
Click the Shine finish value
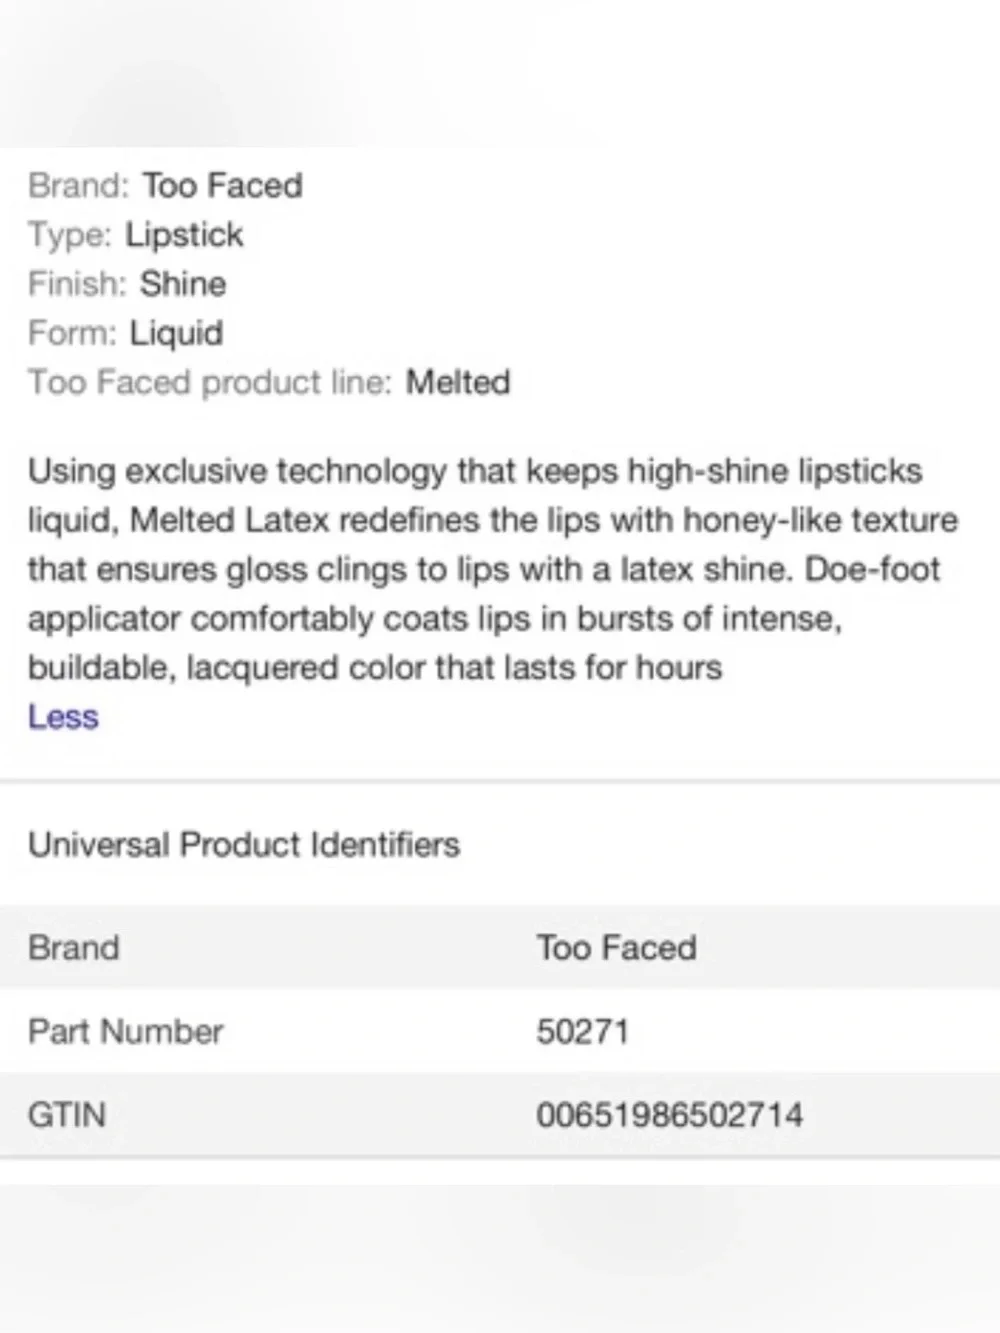coord(183,284)
